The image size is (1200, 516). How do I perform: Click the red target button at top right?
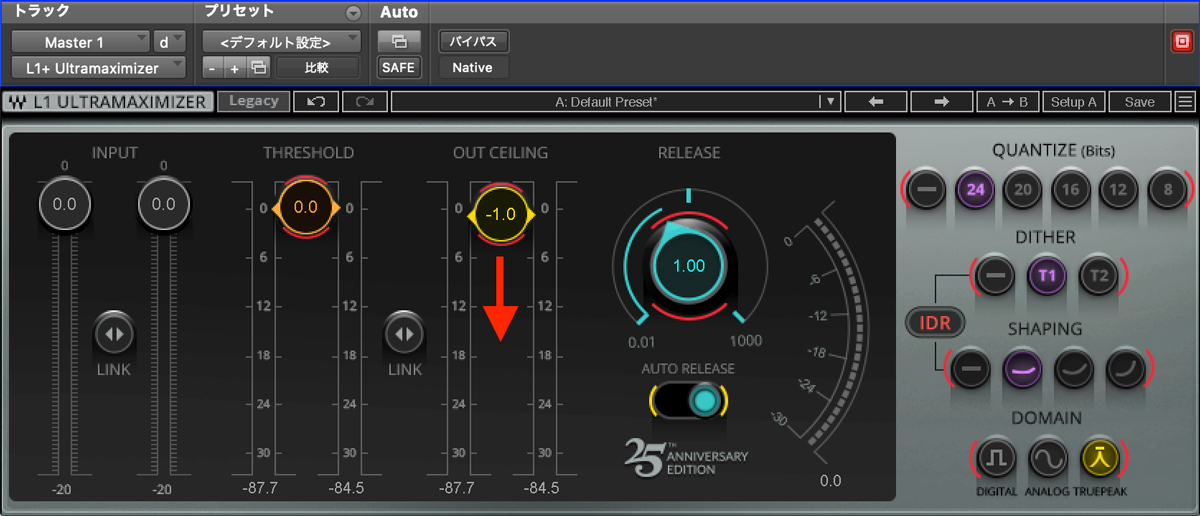coord(1181,41)
